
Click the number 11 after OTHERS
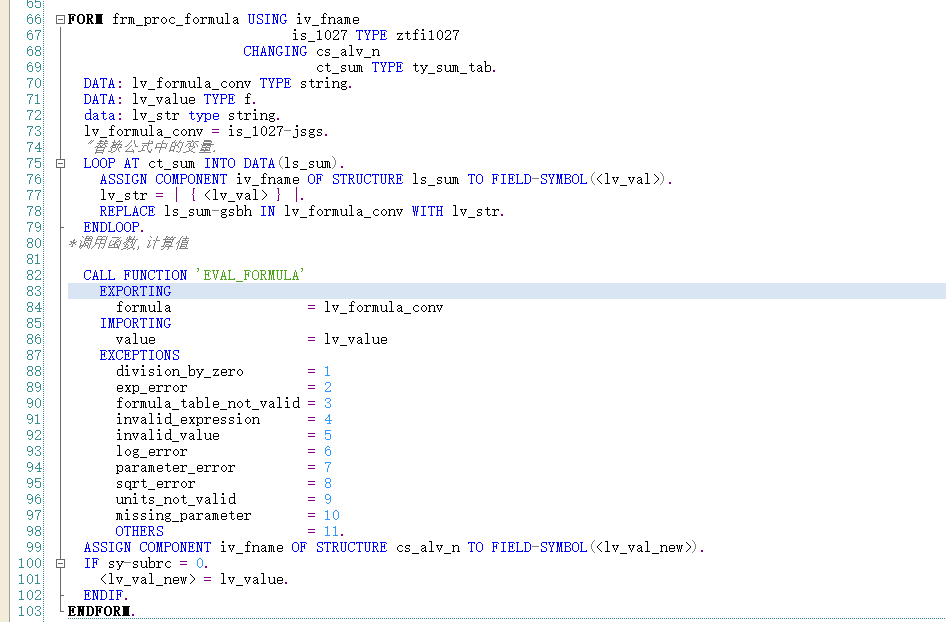tap(331, 532)
